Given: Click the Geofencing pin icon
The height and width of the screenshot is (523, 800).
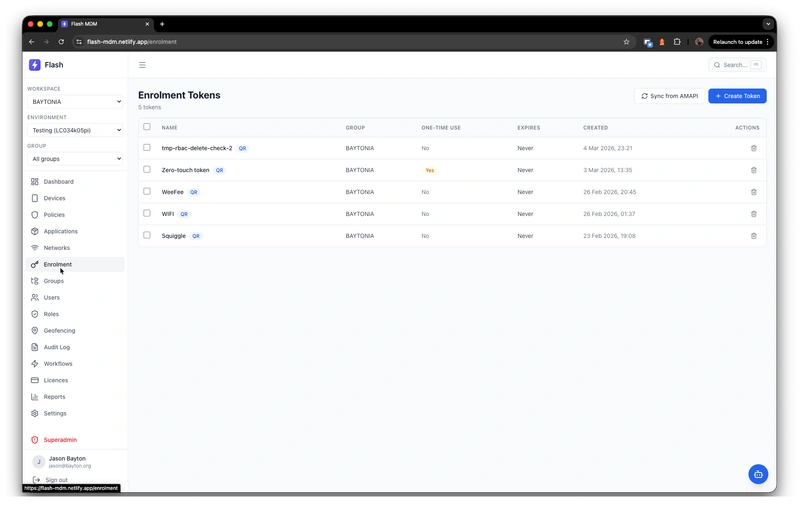Looking at the screenshot, I should pos(35,331).
